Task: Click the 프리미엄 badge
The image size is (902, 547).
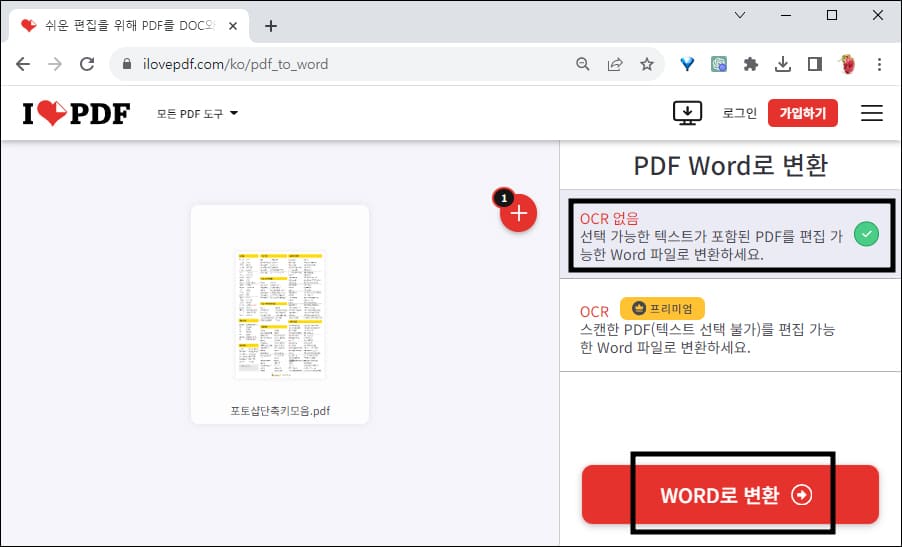Action: [x=662, y=309]
